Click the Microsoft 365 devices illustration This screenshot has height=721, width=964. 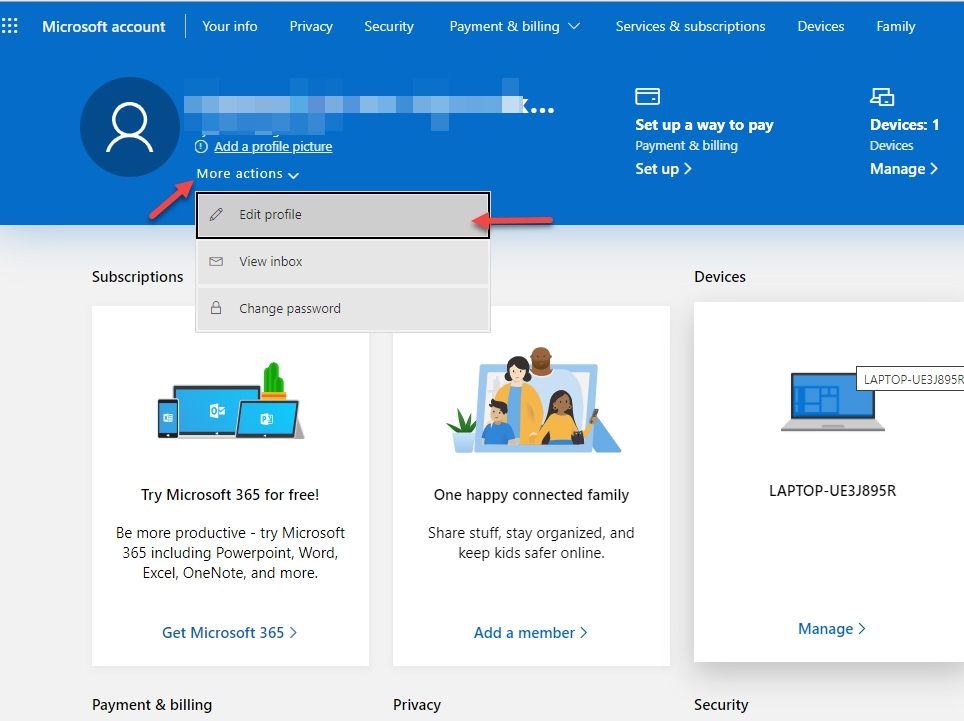(x=231, y=401)
